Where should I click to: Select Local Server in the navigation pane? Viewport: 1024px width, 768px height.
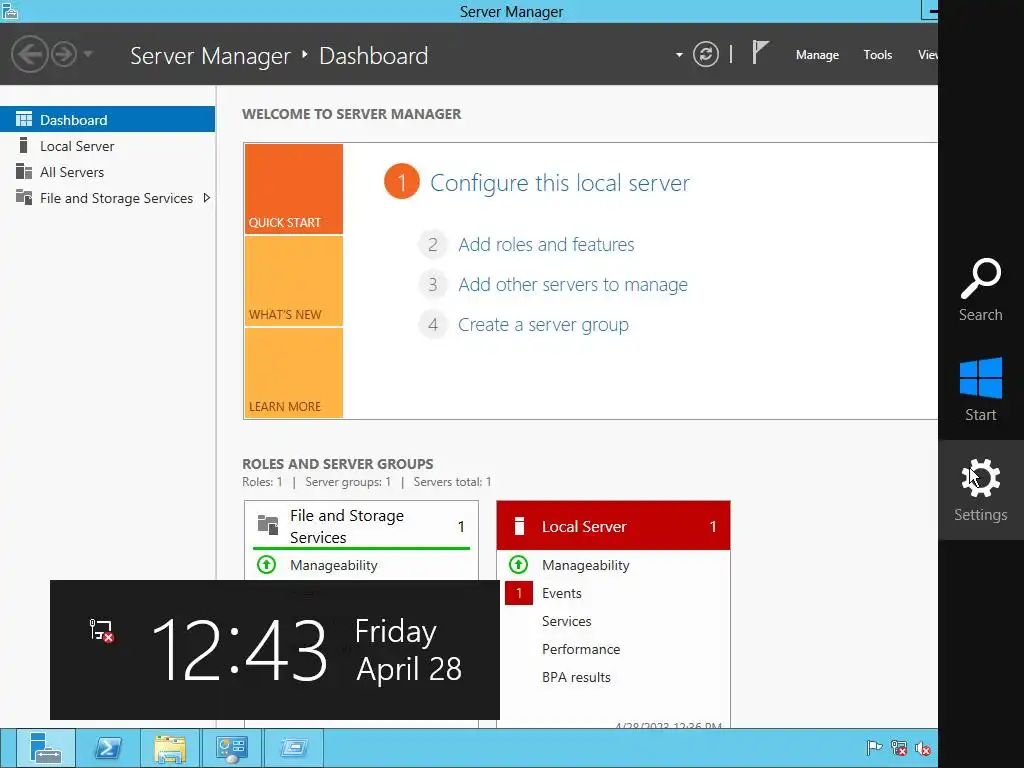(x=107, y=146)
